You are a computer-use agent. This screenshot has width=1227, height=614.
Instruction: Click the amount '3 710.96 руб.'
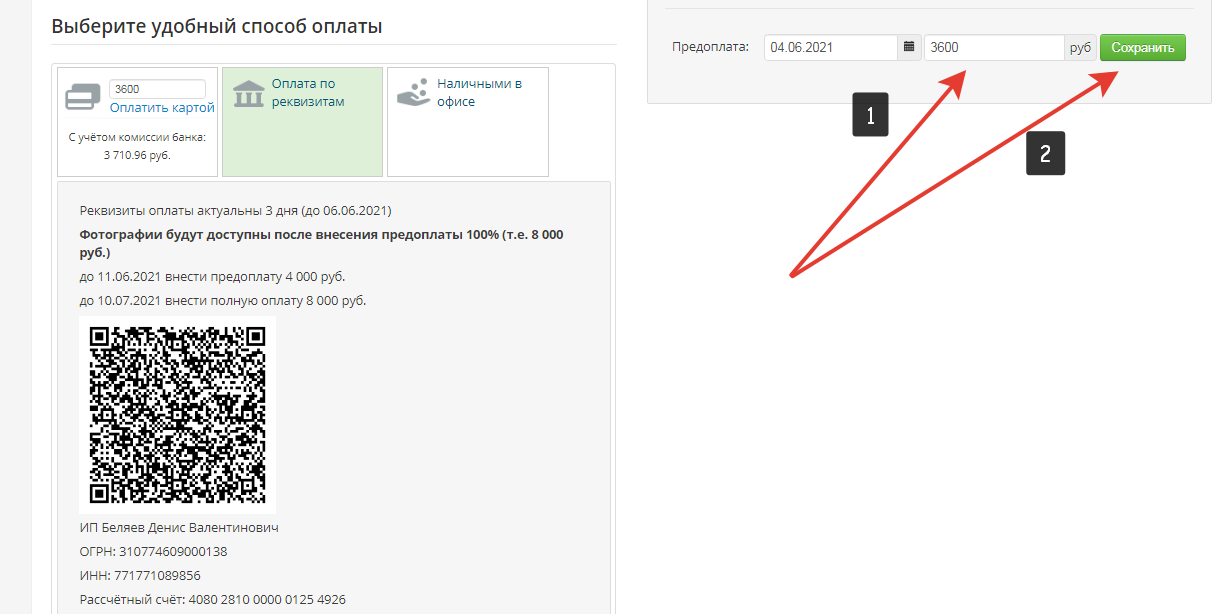(137, 155)
